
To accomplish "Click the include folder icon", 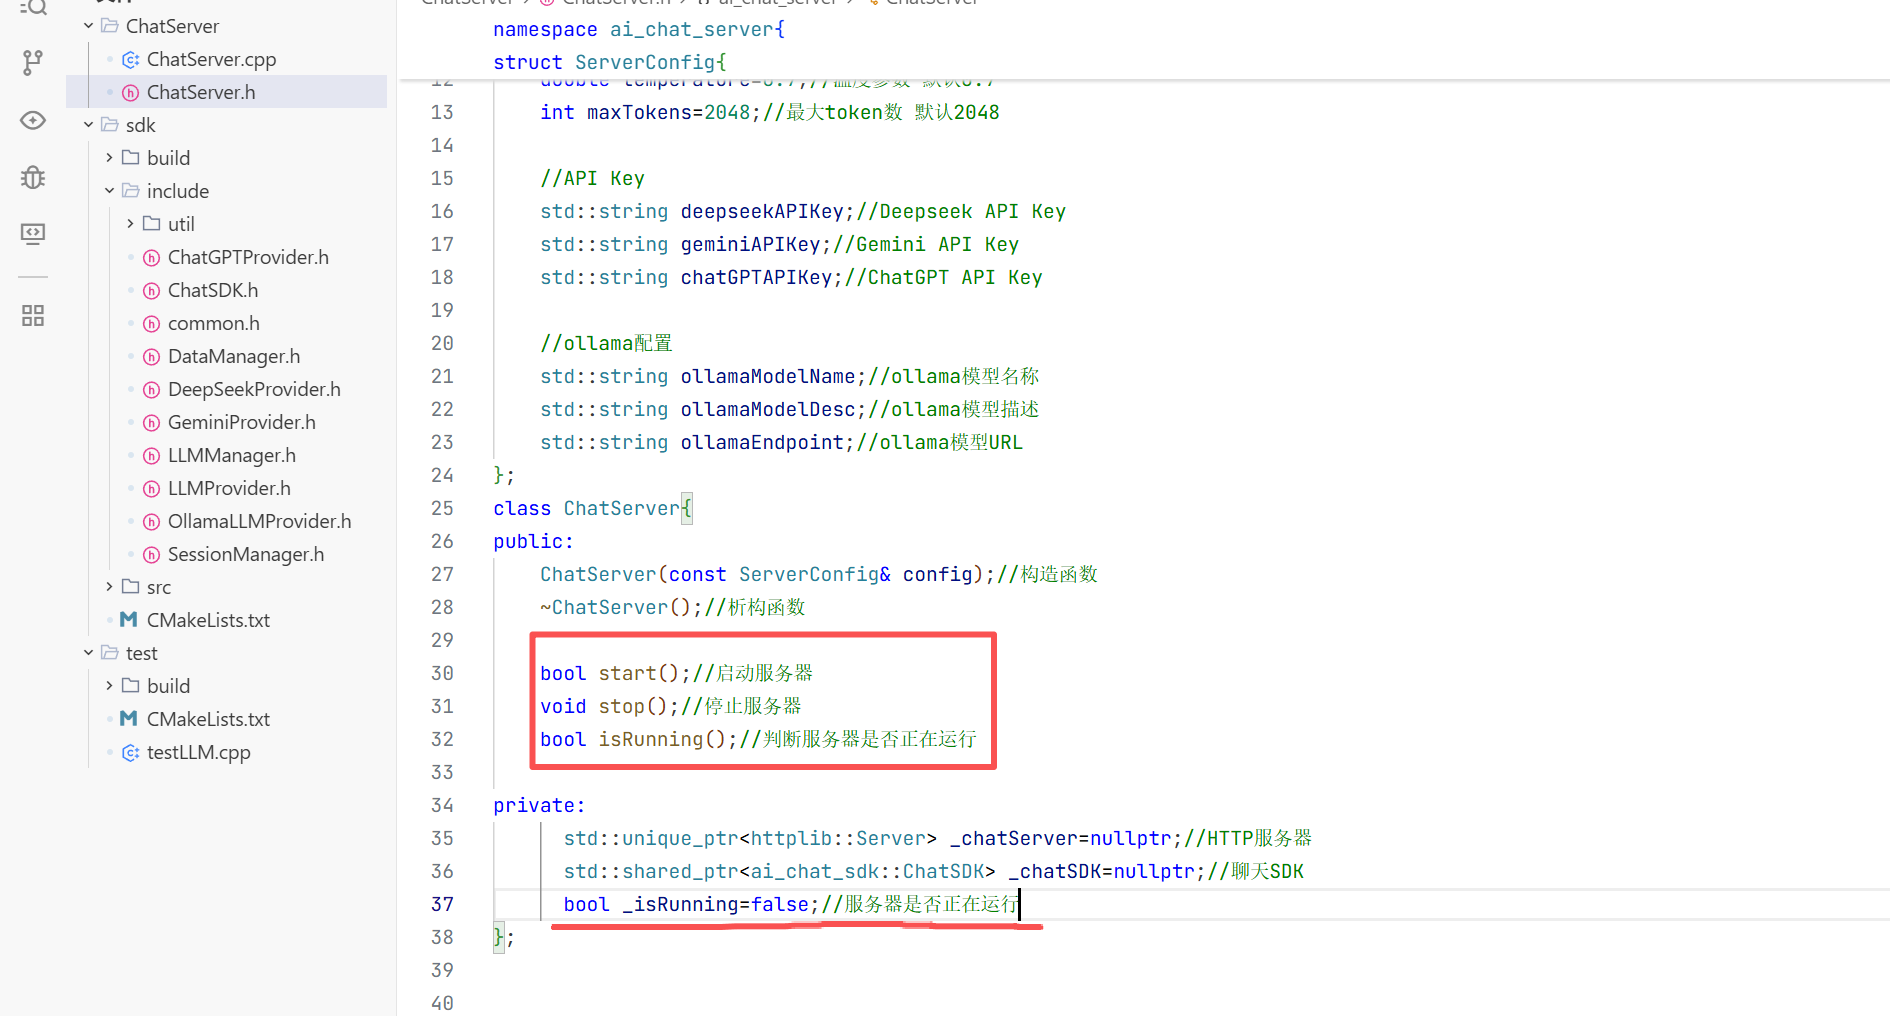I will [x=130, y=190].
